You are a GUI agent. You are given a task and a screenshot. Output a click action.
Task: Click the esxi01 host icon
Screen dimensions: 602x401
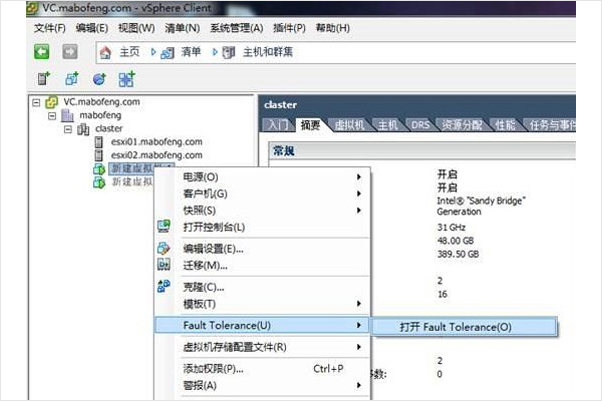(x=99, y=142)
